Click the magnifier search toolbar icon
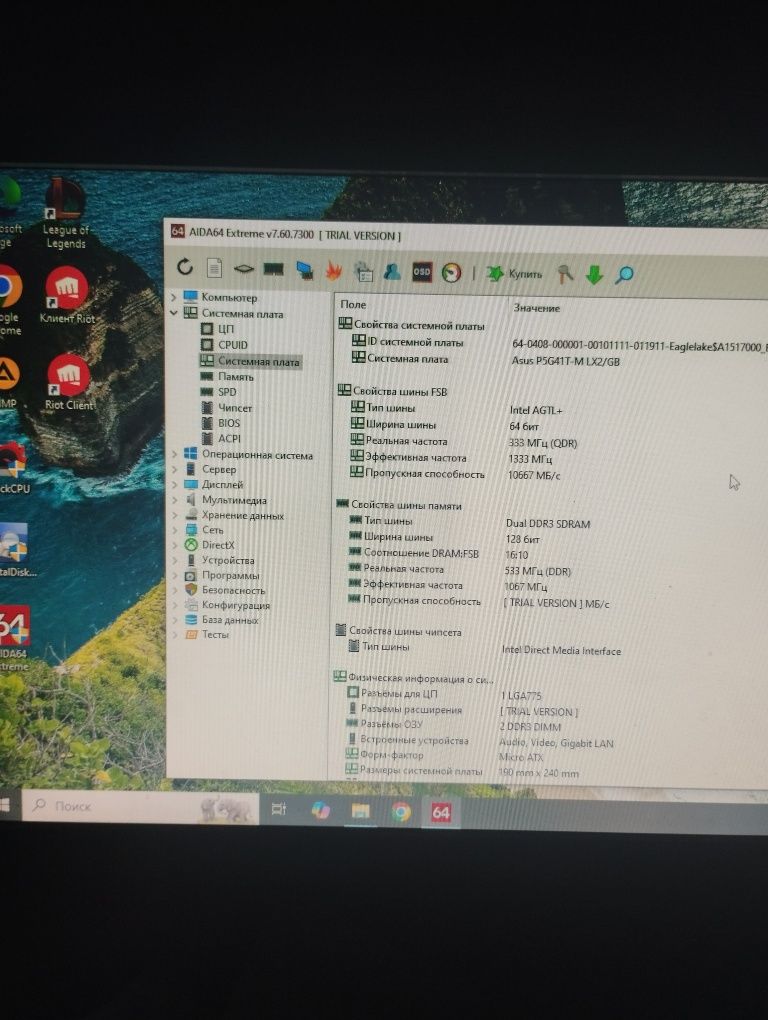Viewport: 768px width, 1020px height. click(624, 275)
